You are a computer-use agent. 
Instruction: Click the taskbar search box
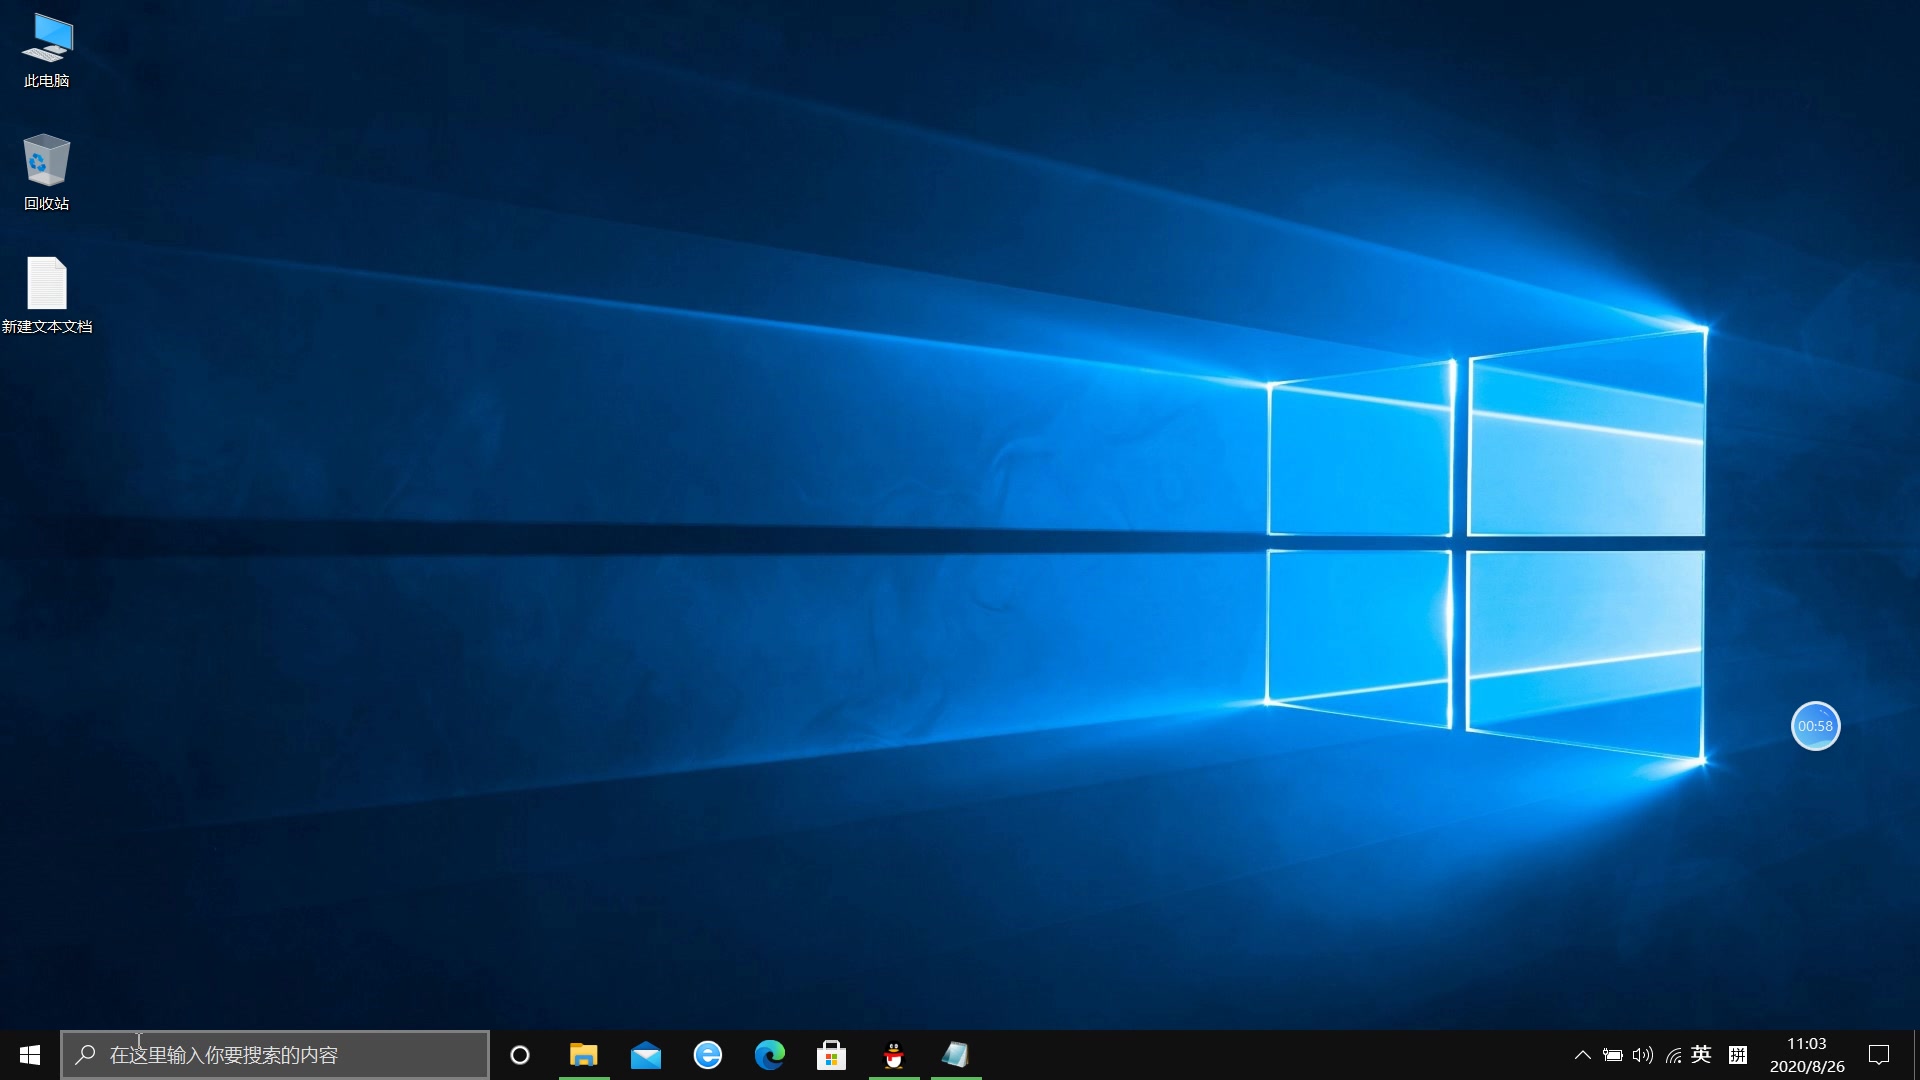275,1055
